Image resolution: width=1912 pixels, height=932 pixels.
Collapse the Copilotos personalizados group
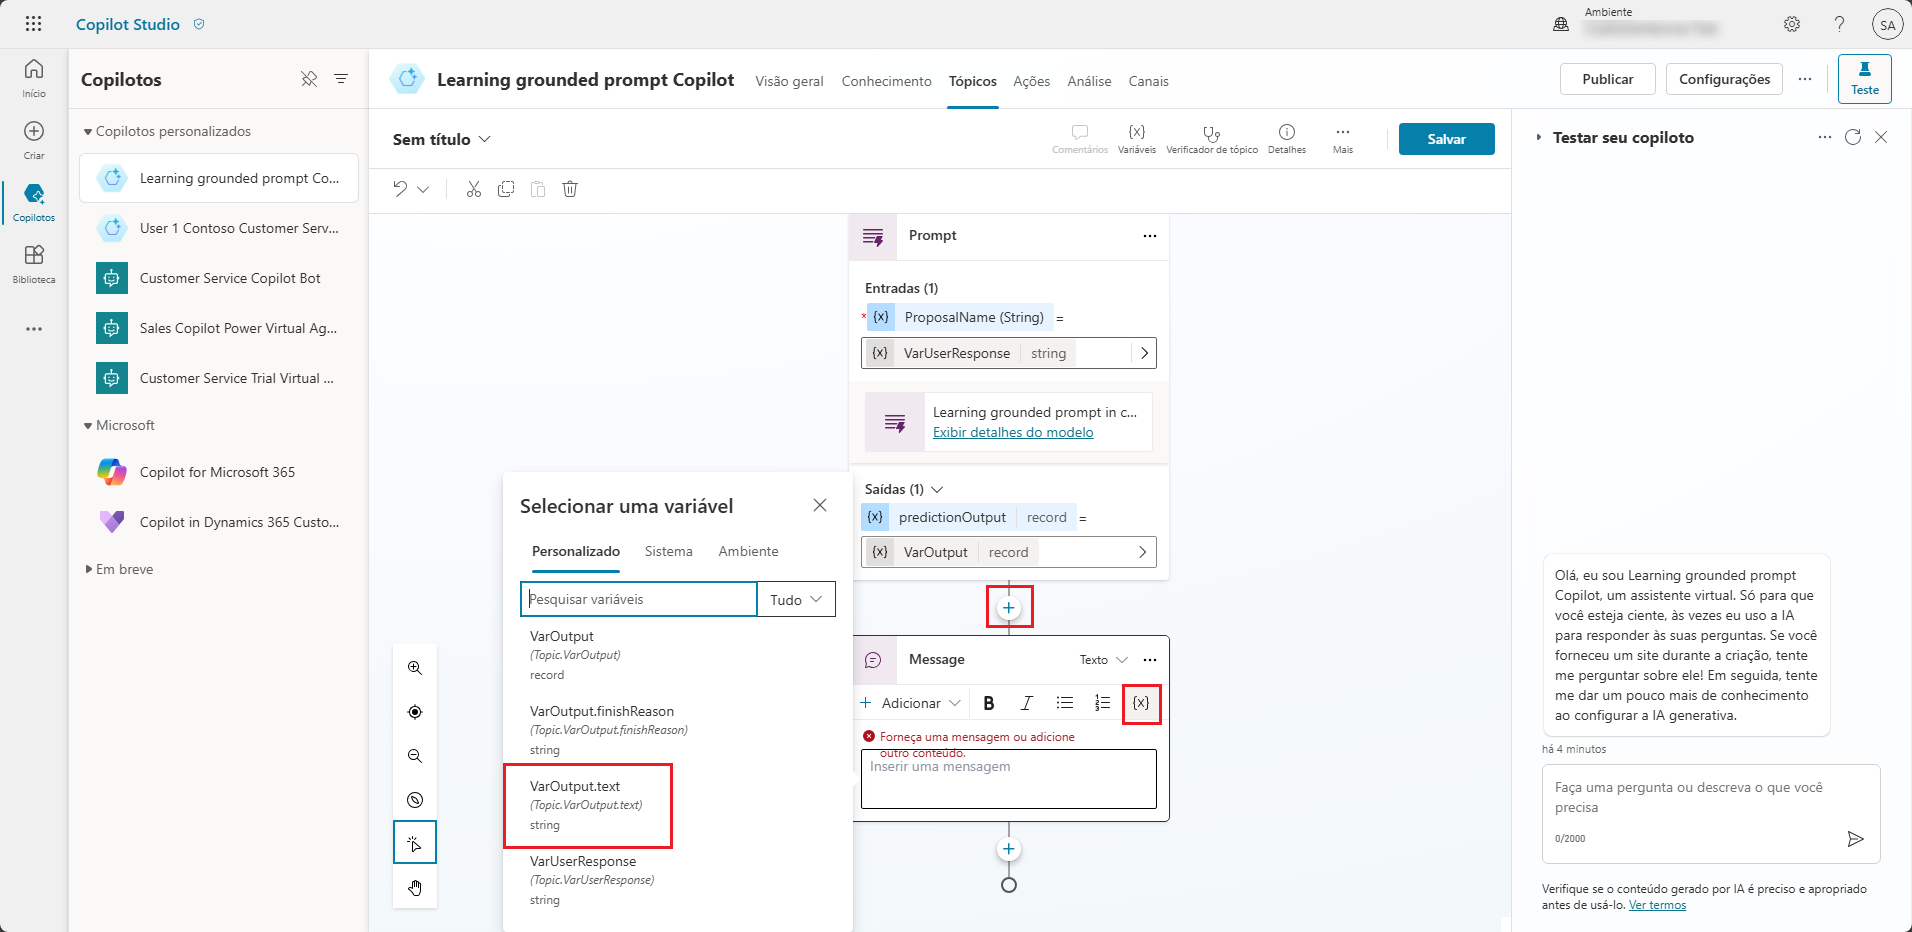click(88, 132)
